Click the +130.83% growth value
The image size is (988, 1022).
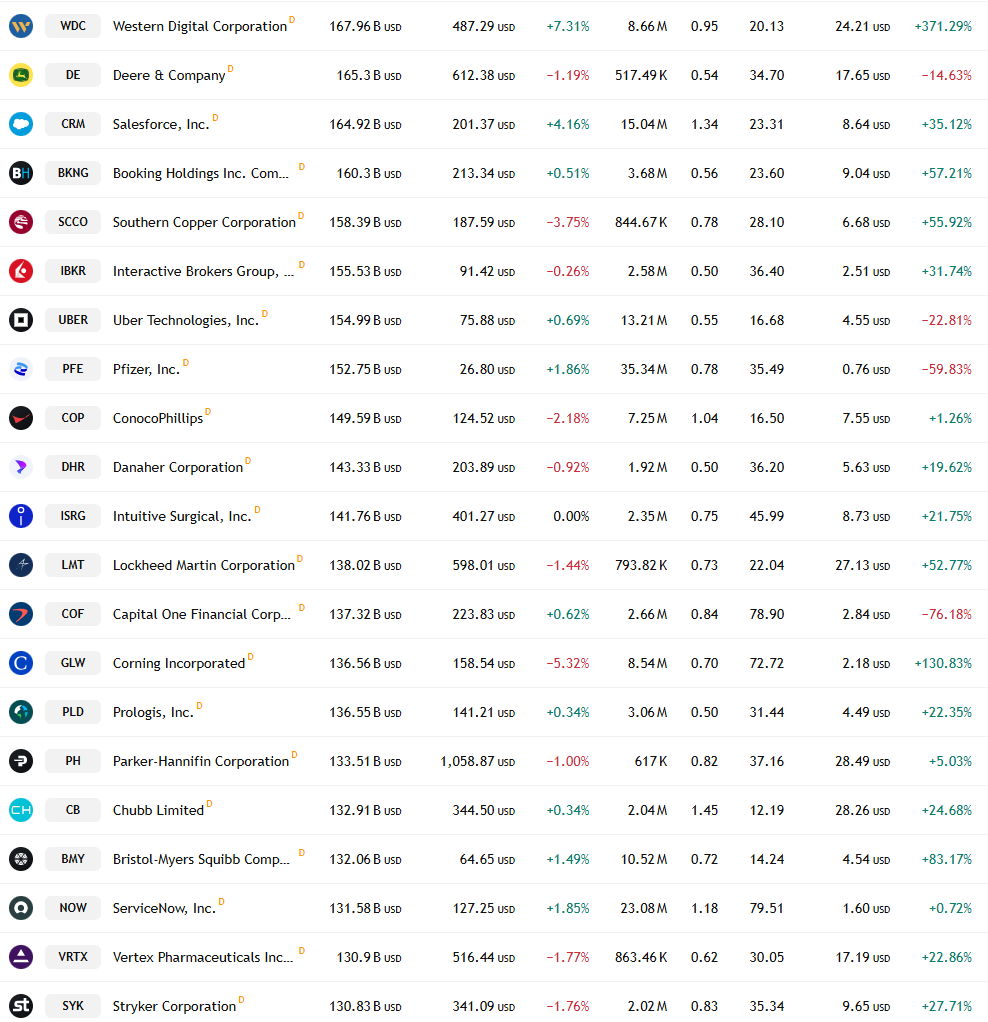pos(943,664)
